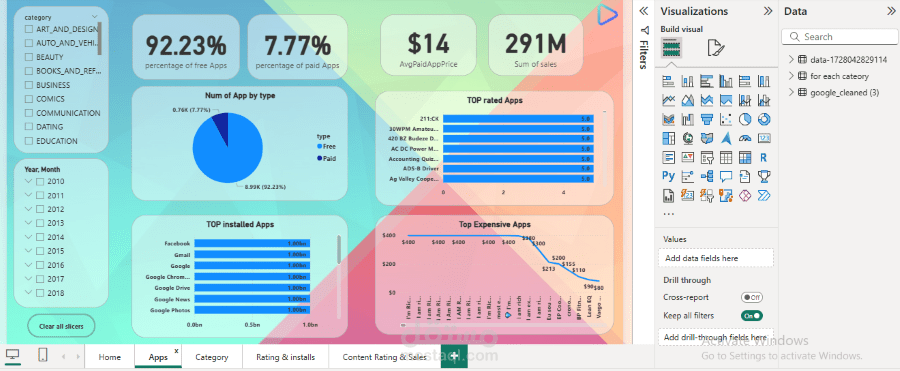Pick the ribbon chart visual
This screenshot has height=371, width=900.
[x=668, y=119]
